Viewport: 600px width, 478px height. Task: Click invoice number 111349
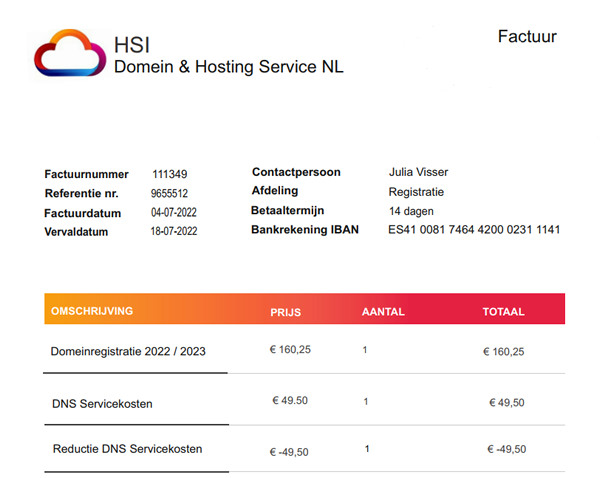[x=170, y=173]
